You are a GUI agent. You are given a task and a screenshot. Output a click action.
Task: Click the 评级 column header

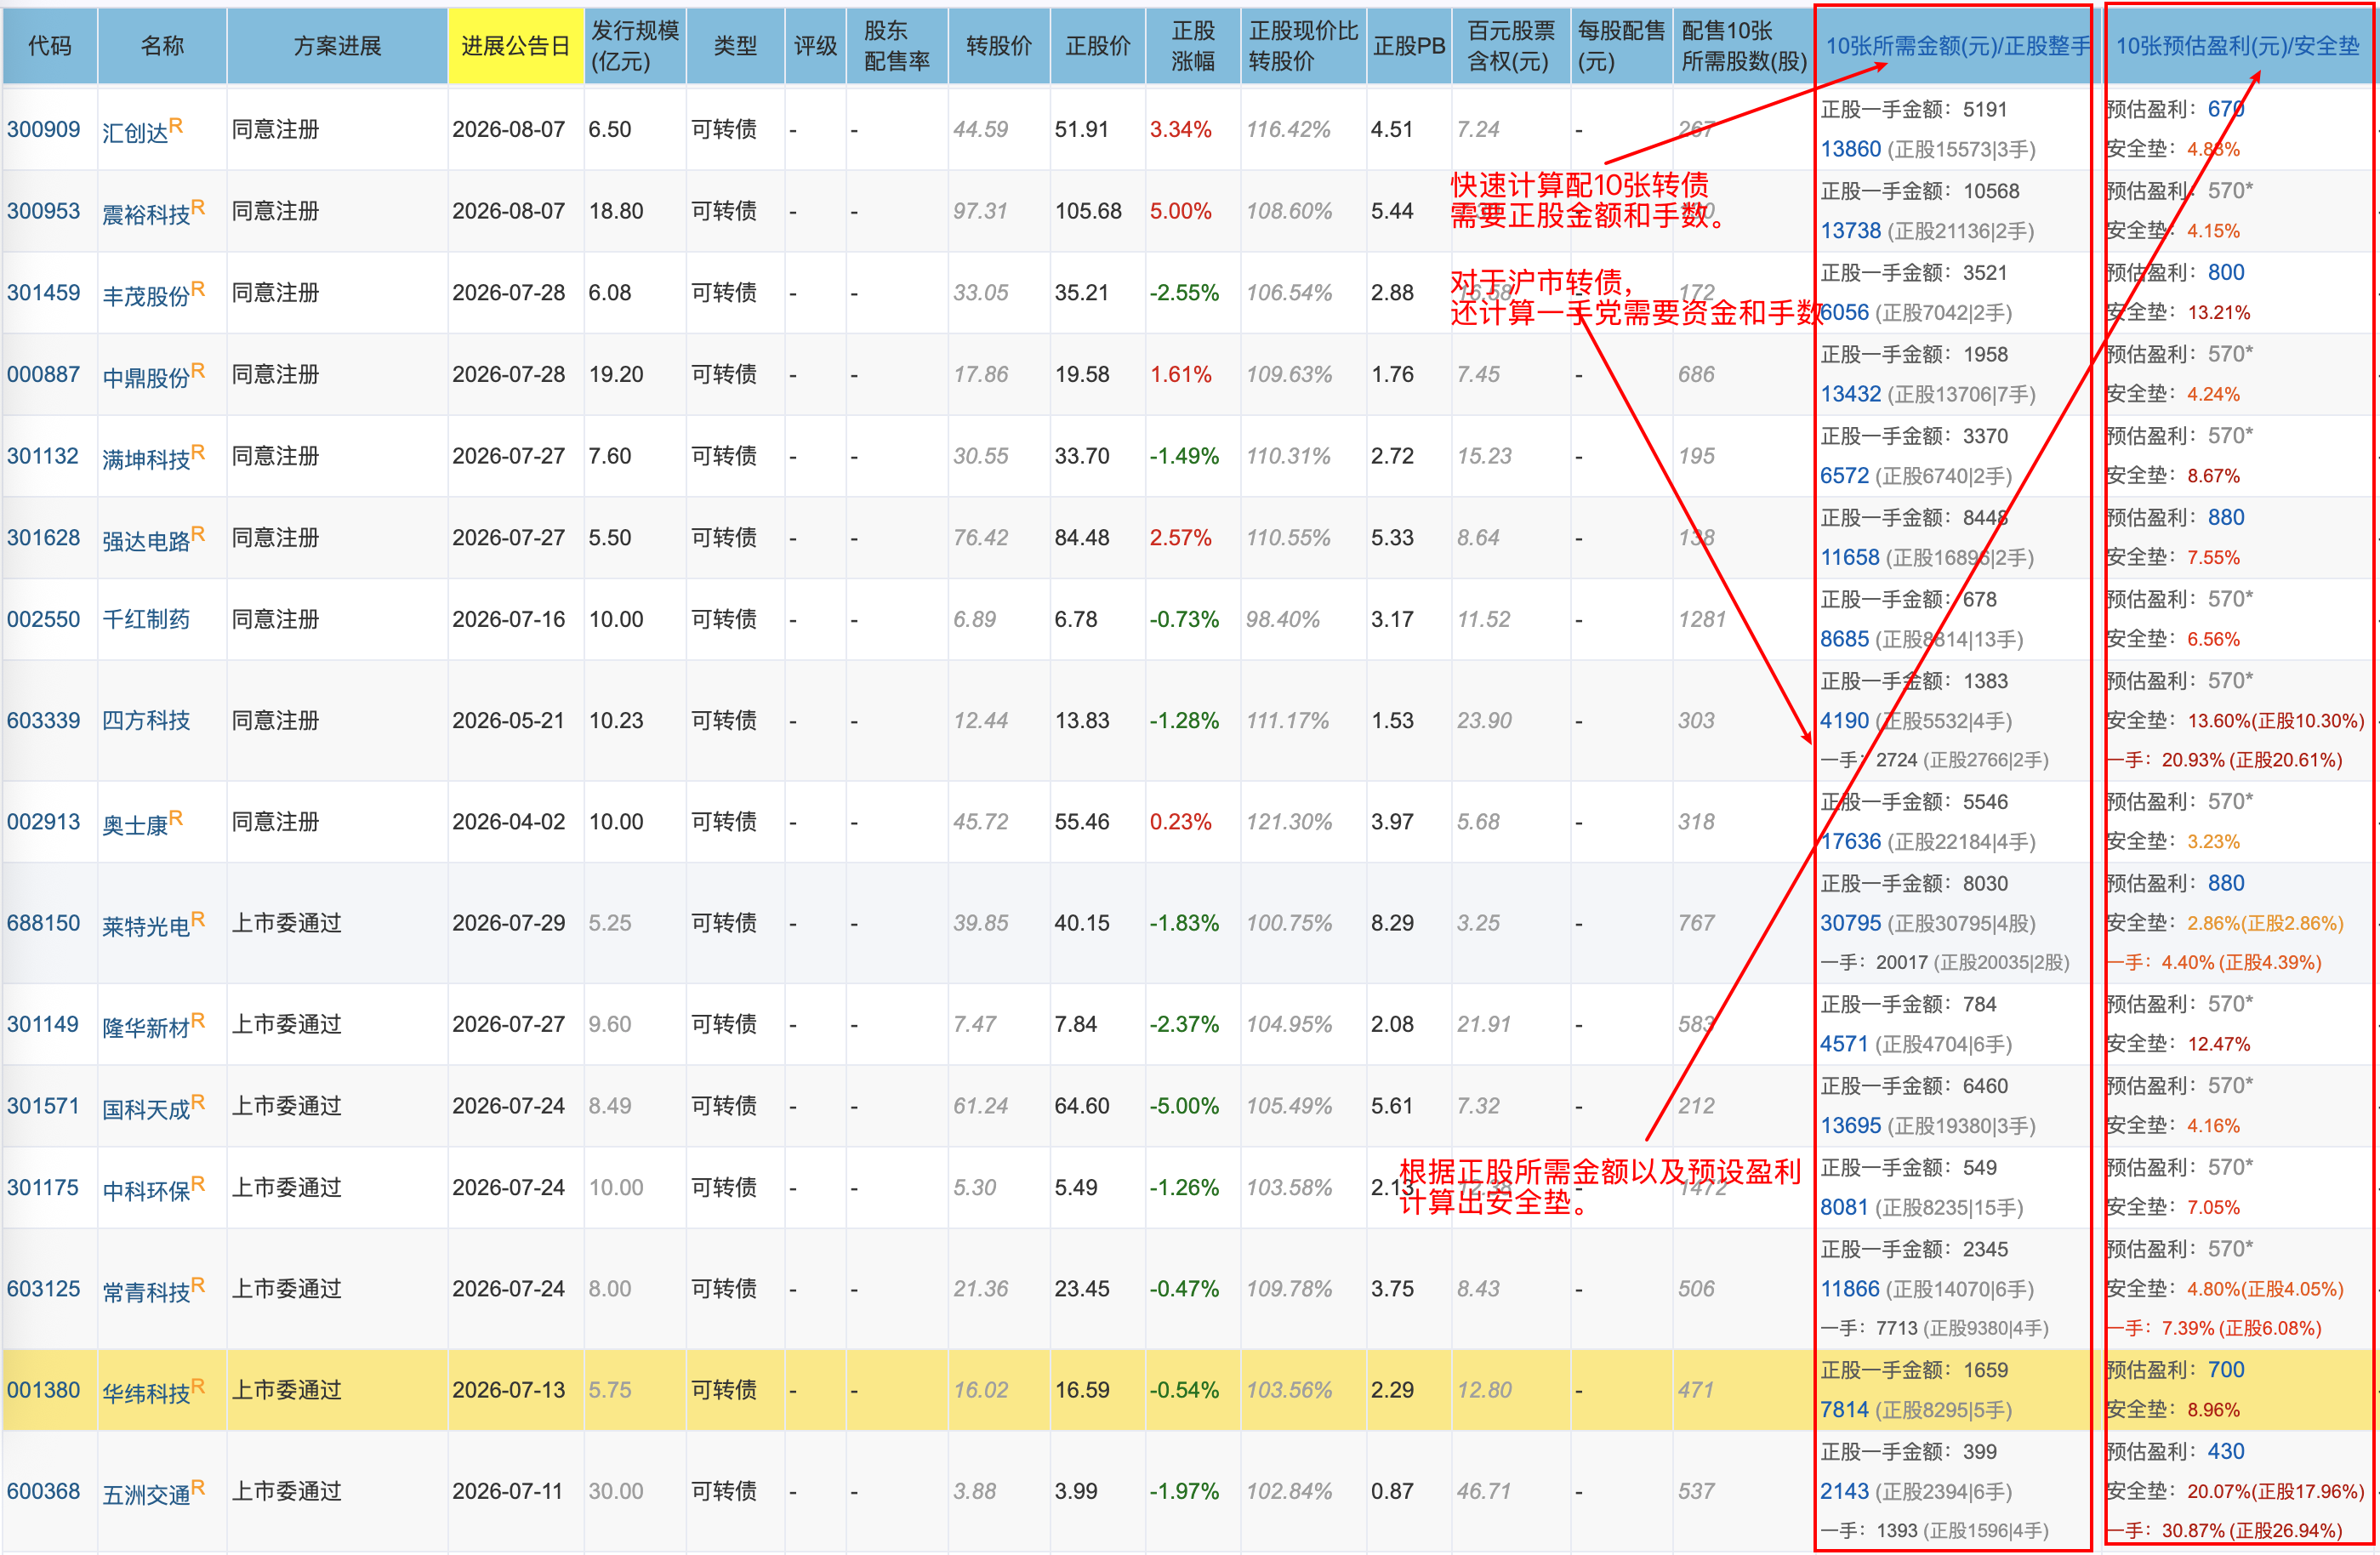click(816, 46)
